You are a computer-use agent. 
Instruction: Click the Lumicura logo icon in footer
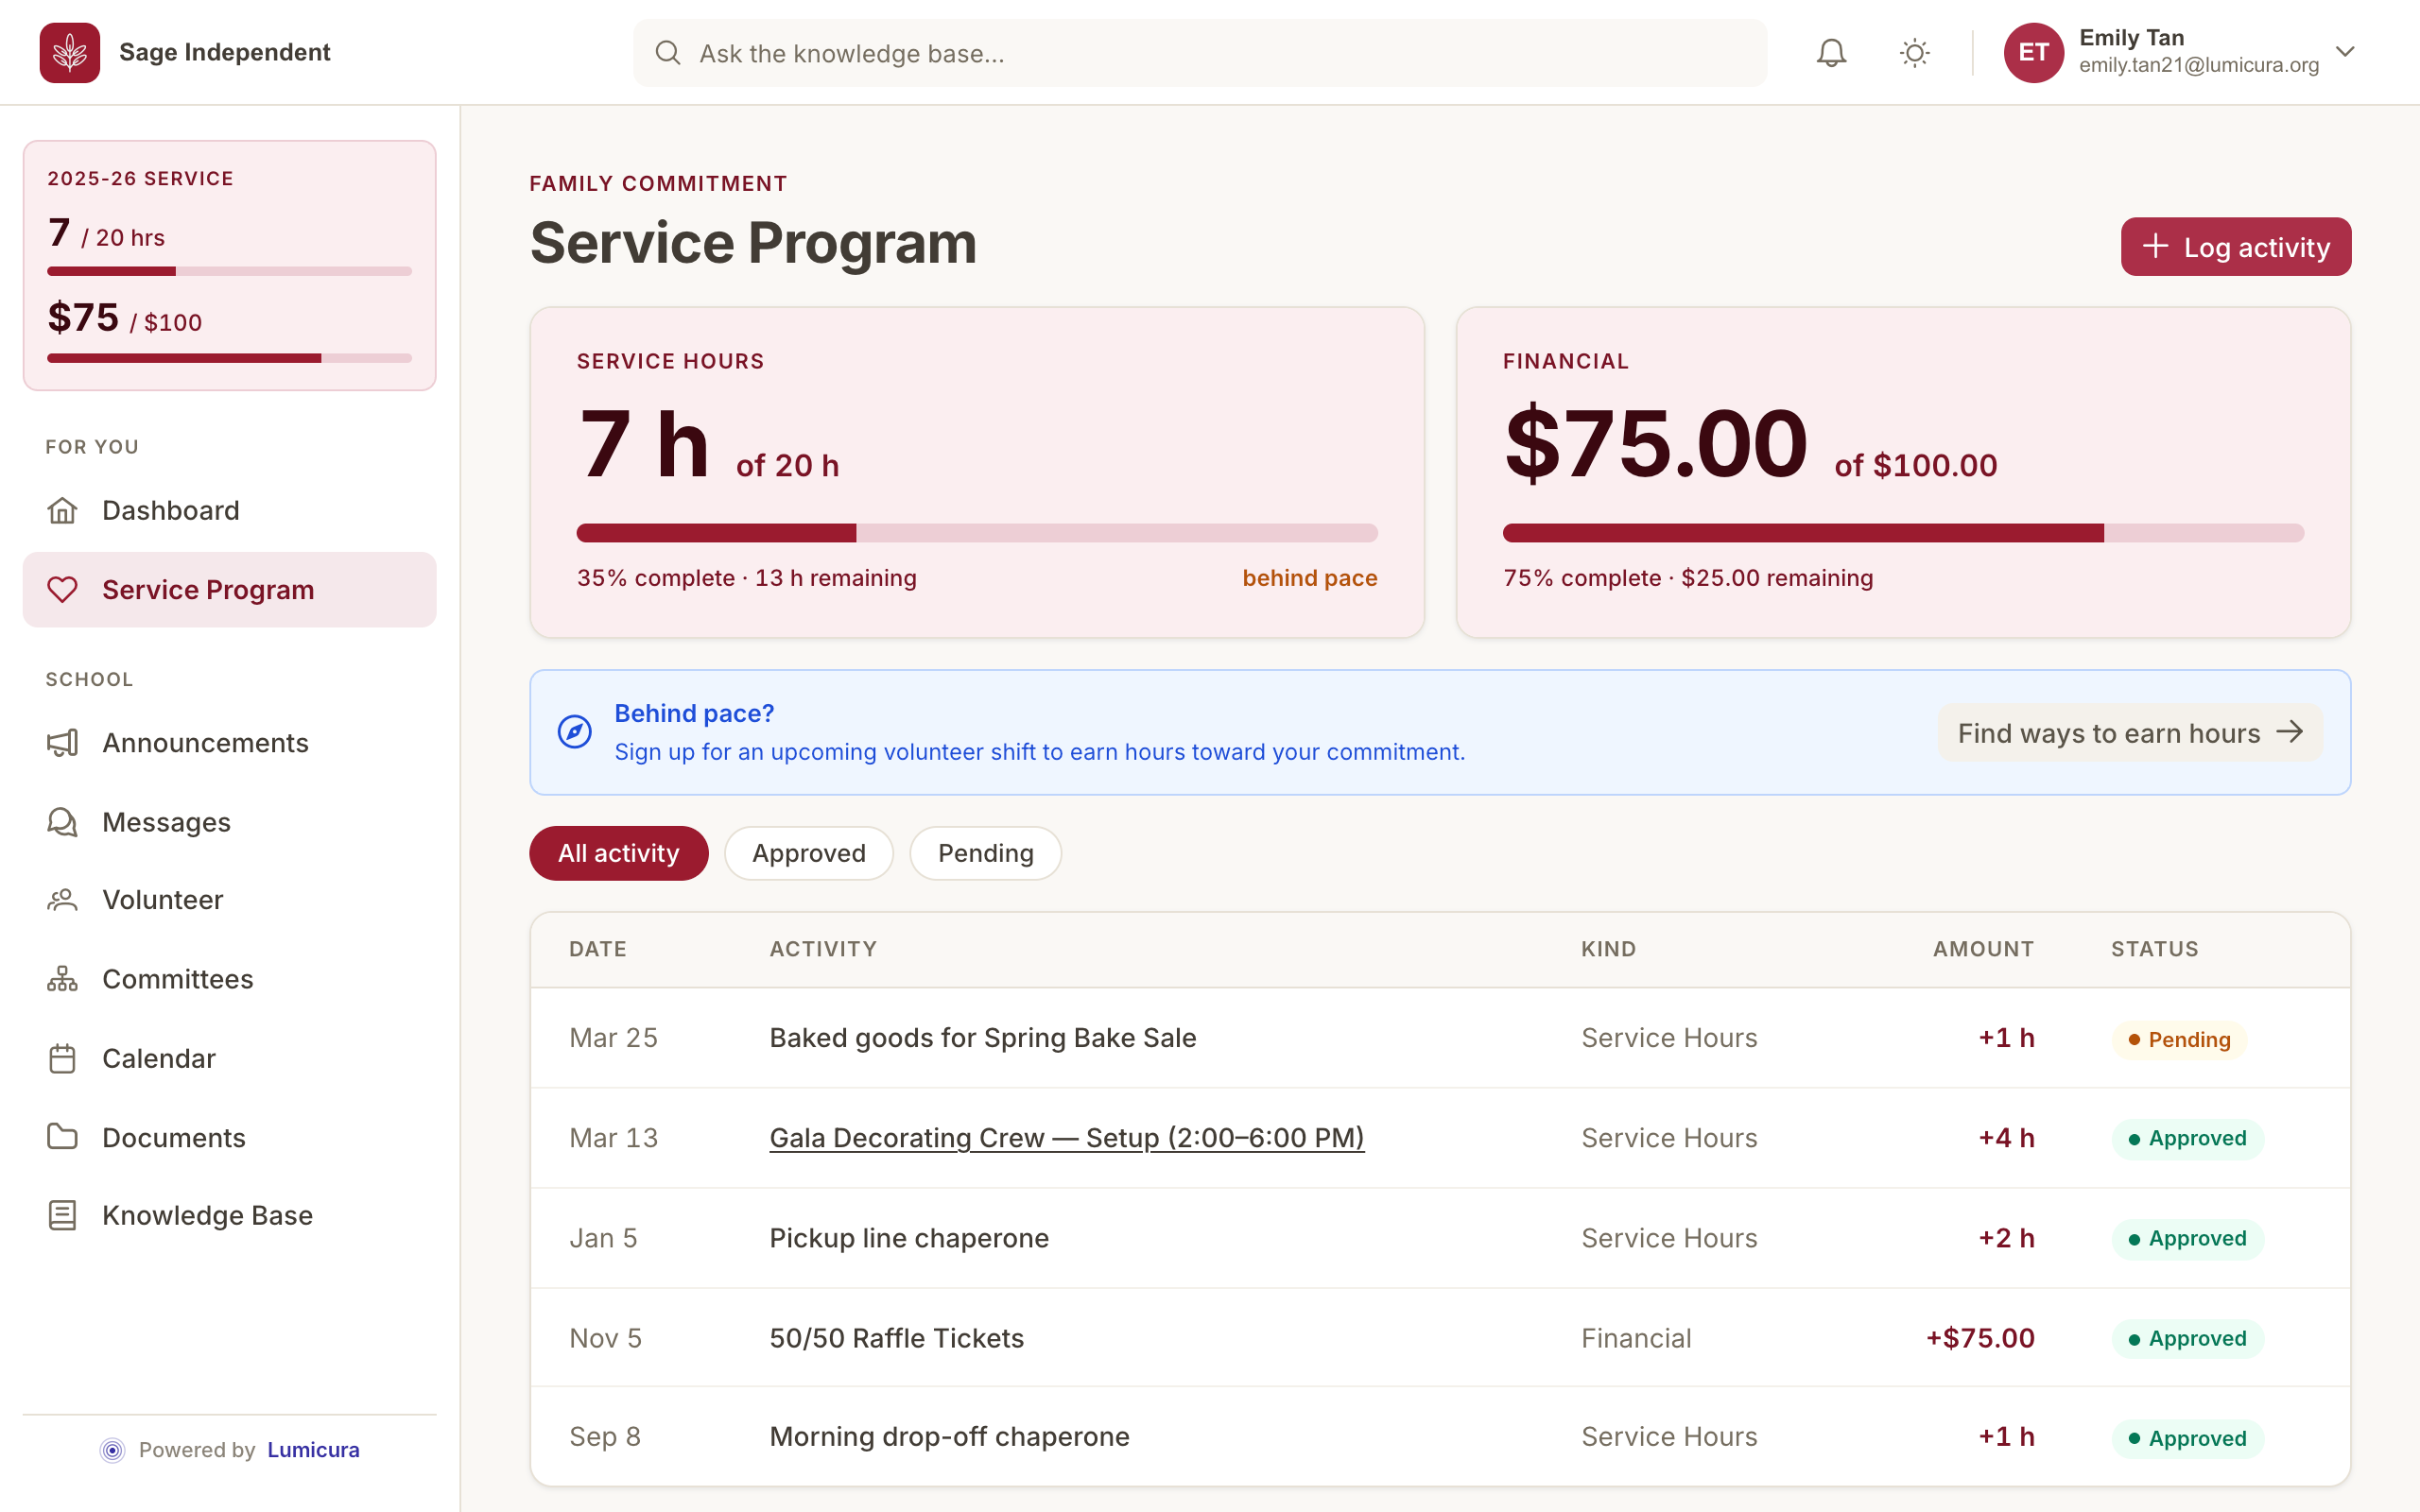tap(113, 1450)
